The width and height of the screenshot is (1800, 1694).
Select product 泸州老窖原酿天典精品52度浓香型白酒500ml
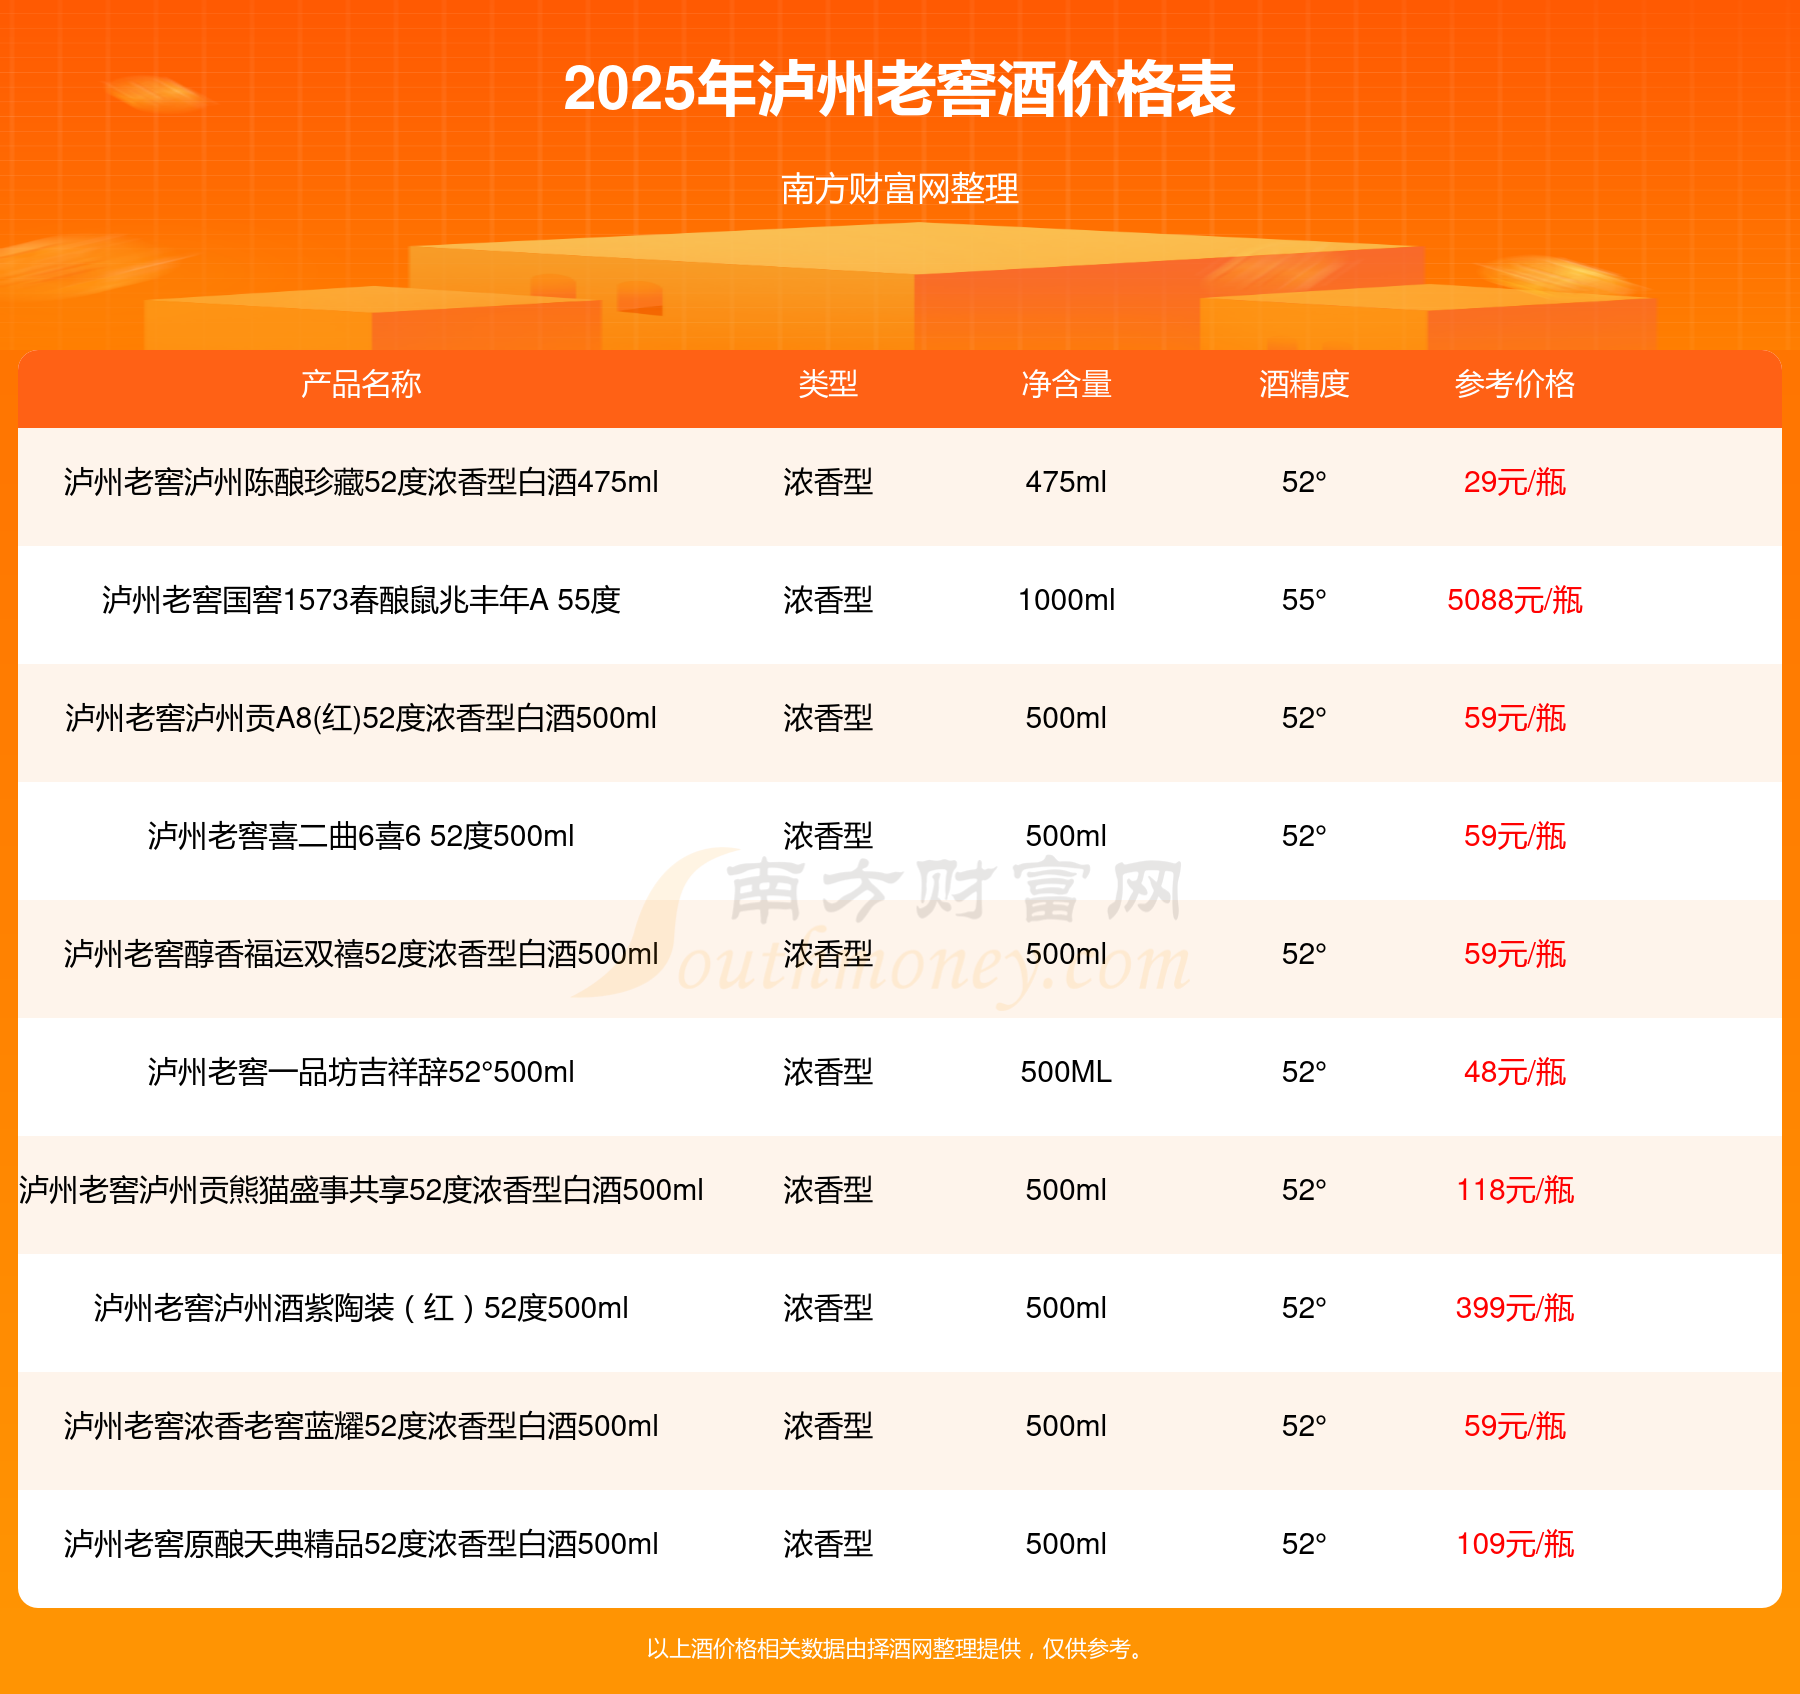click(361, 1544)
